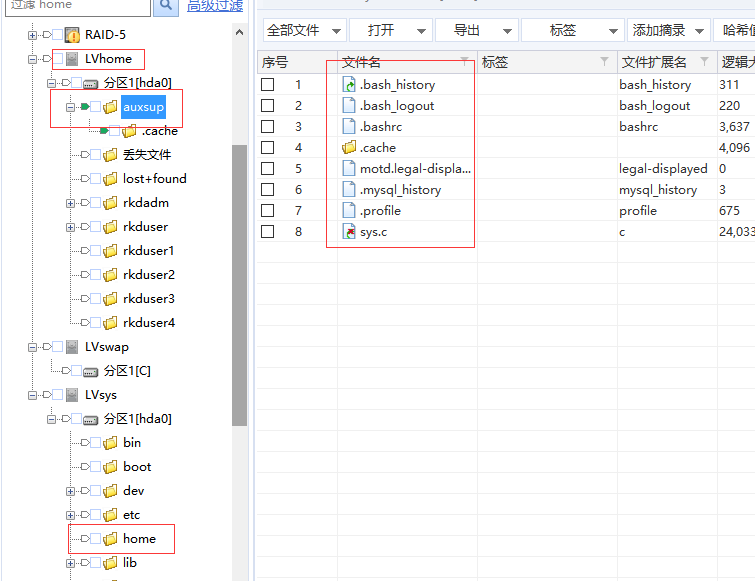Image resolution: width=755 pixels, height=581 pixels.
Task: Click the LVswap volume icon
Action: click(72, 347)
